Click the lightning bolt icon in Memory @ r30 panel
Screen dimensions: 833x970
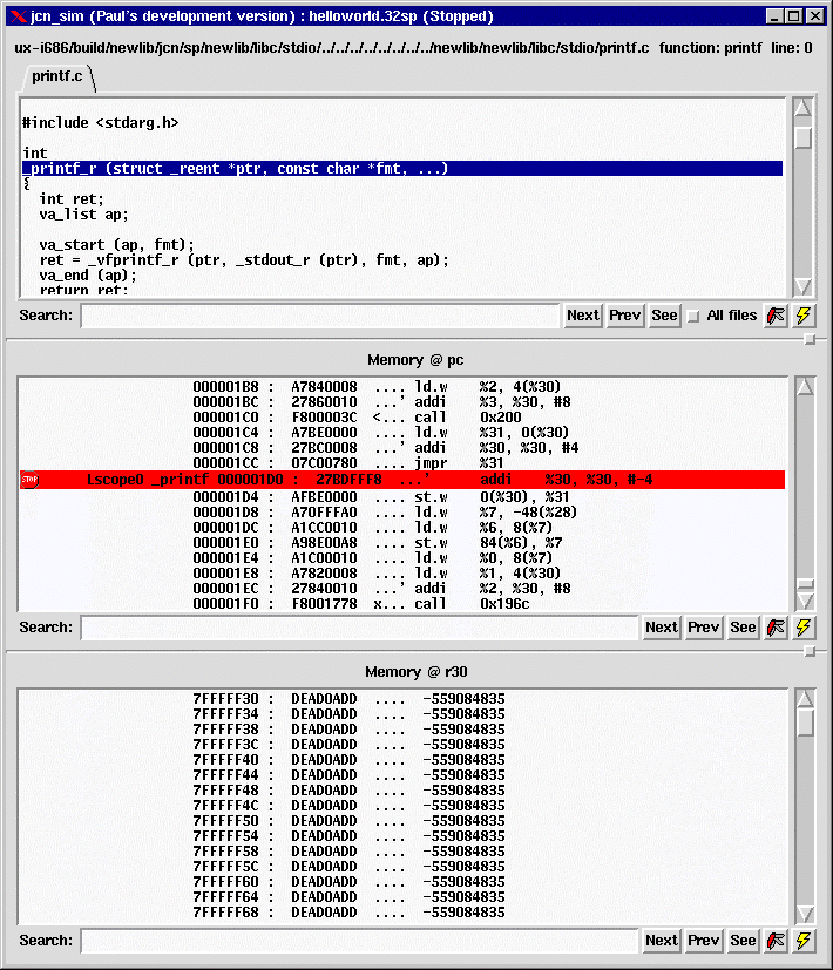pos(803,940)
